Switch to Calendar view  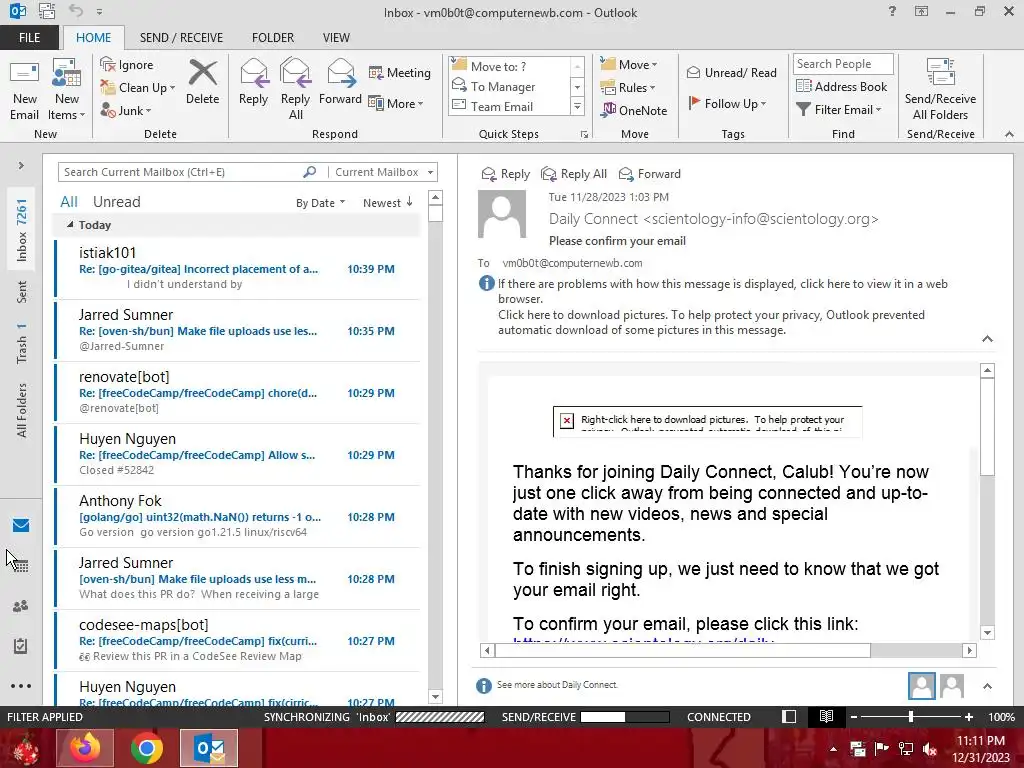(x=21, y=566)
